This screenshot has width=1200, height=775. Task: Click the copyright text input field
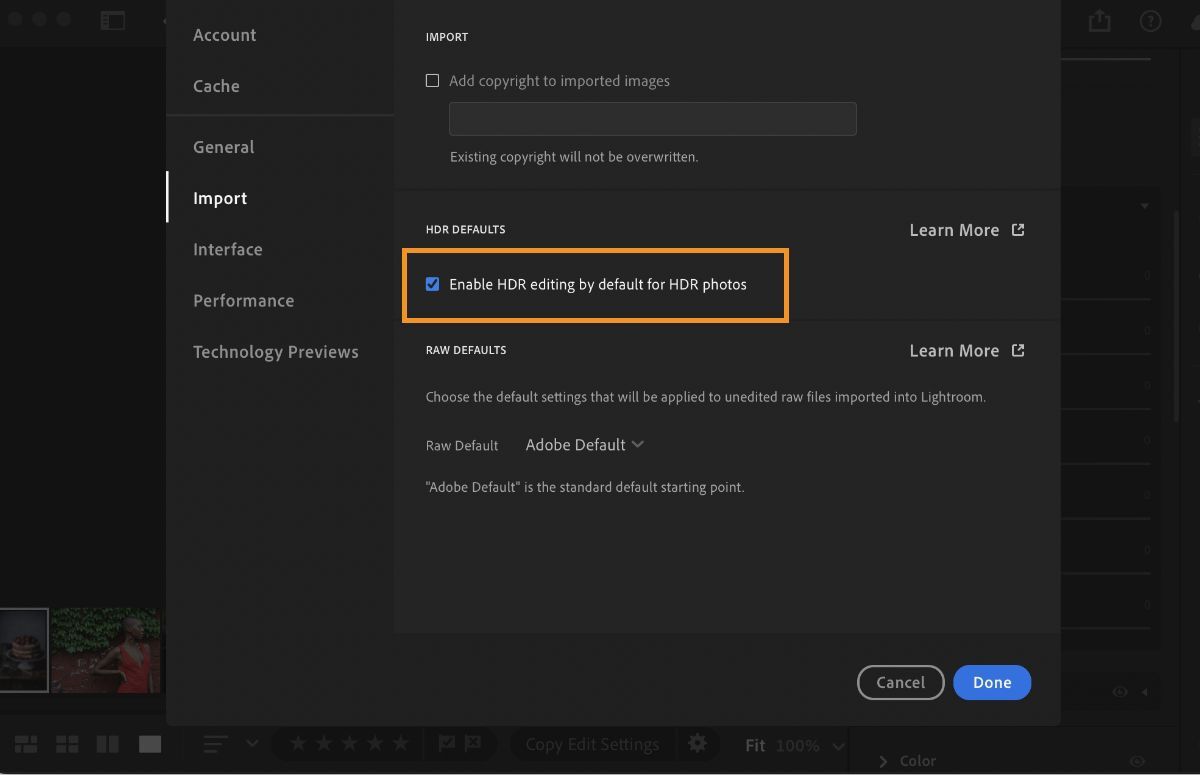click(652, 118)
